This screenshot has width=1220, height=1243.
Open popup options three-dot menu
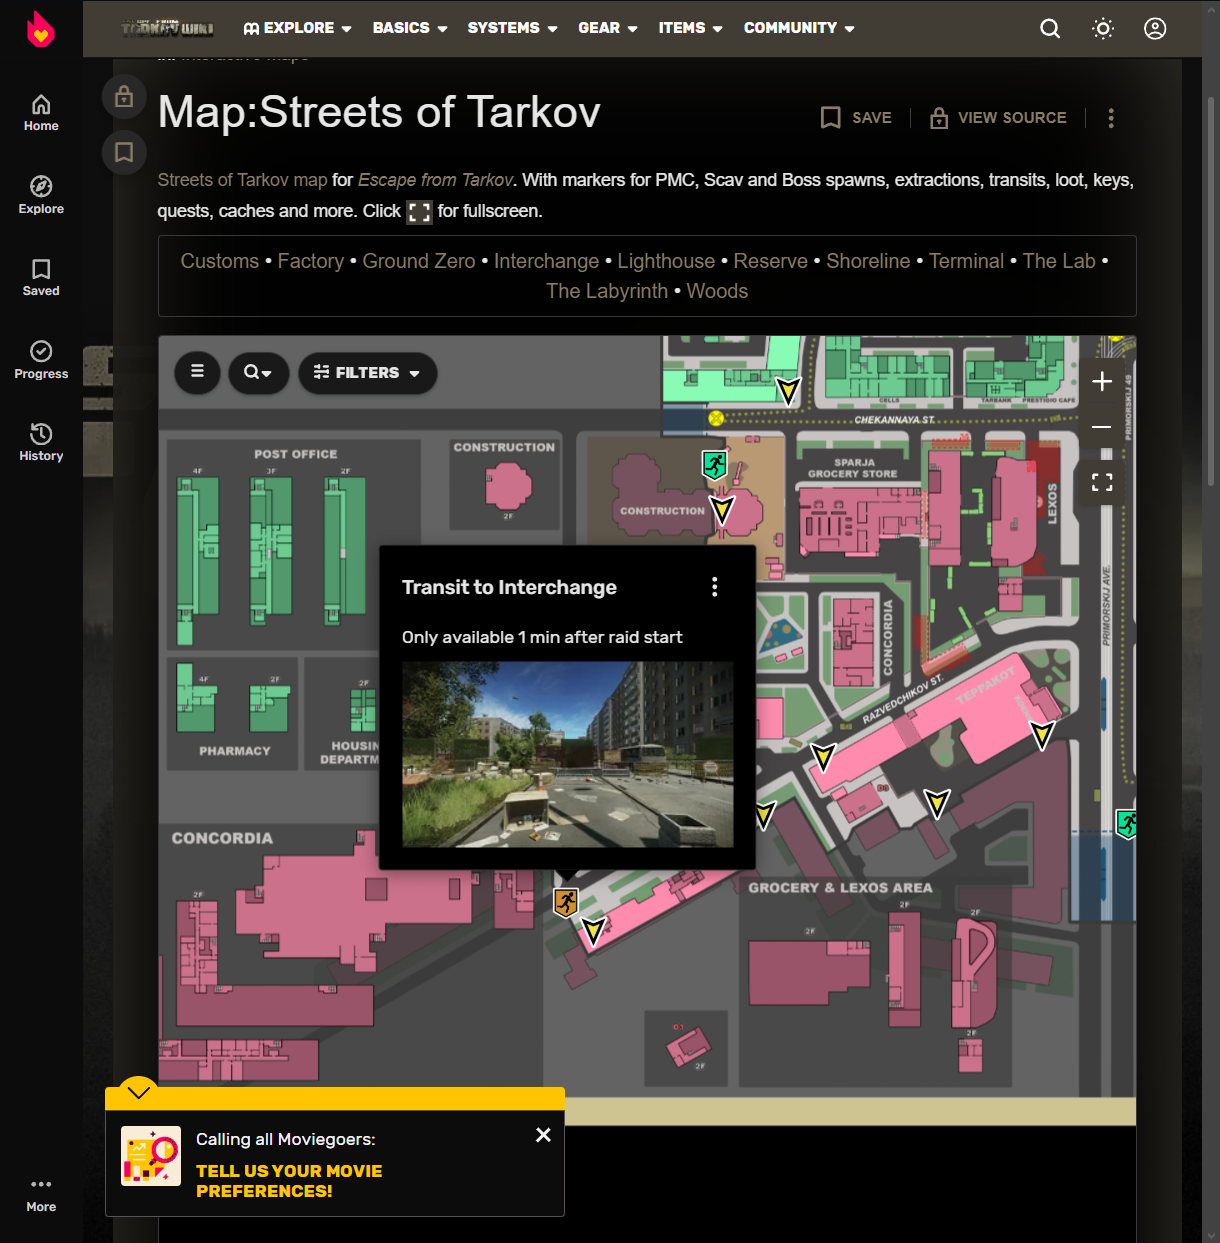click(714, 587)
